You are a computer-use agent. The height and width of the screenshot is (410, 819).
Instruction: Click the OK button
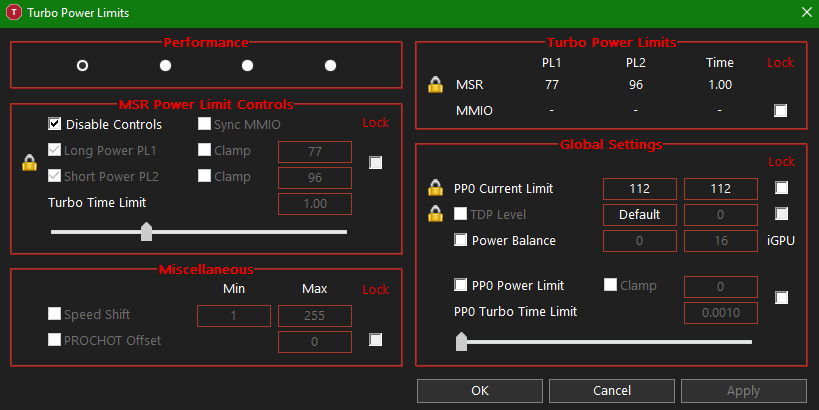pos(479,391)
